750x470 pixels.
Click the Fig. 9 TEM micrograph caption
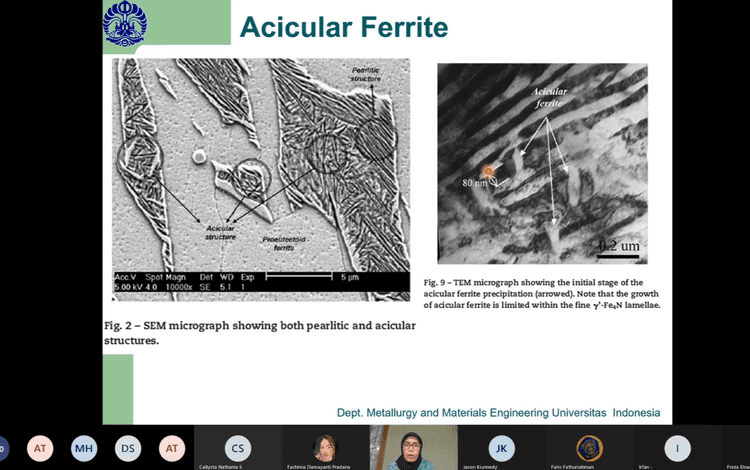coord(541,294)
